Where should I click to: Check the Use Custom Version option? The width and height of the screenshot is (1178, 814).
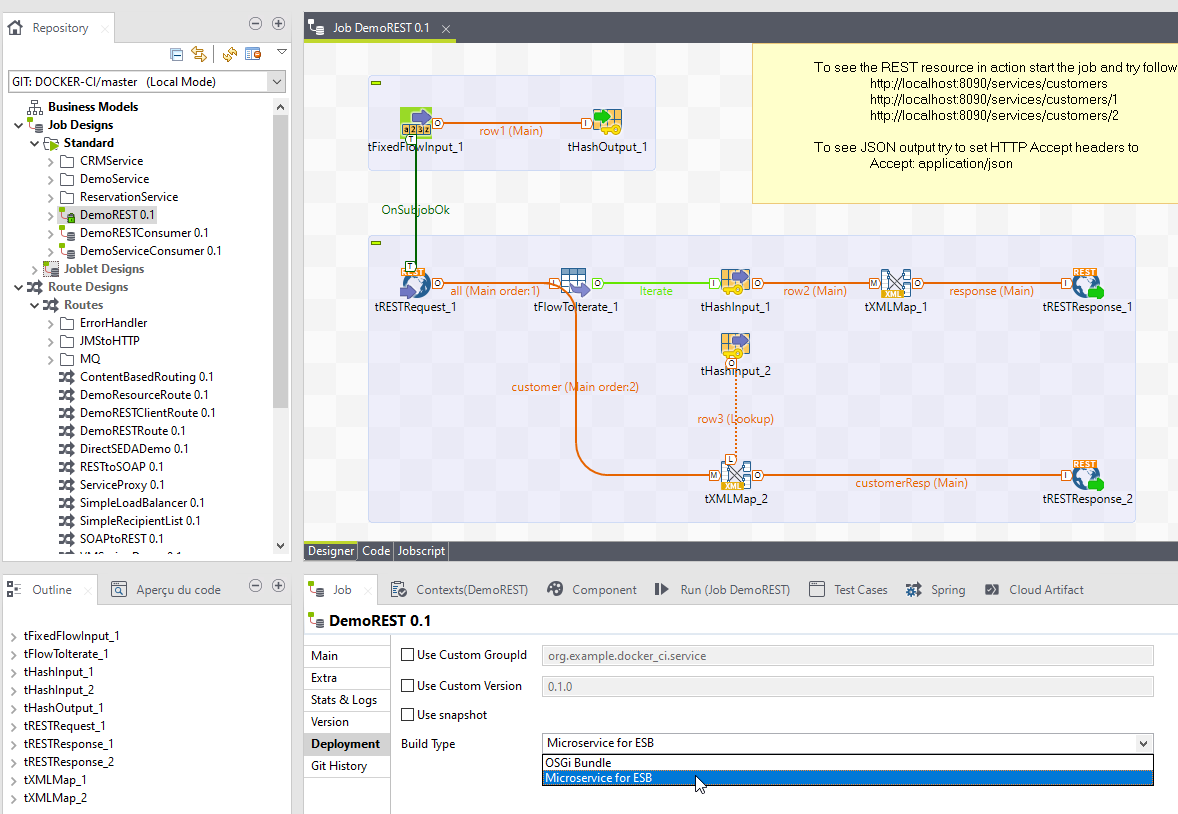point(407,686)
